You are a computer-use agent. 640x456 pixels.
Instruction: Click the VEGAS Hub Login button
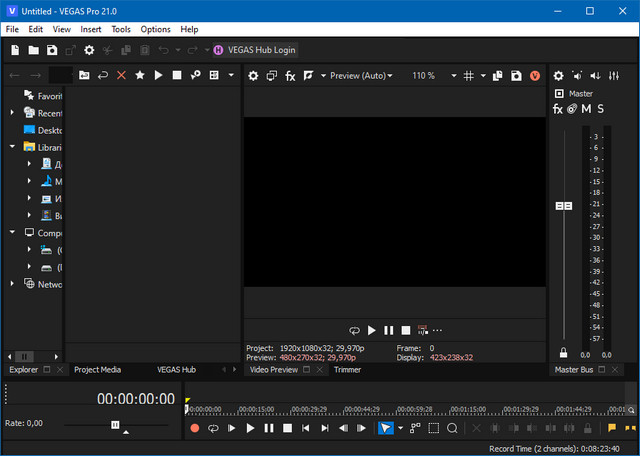[255, 50]
